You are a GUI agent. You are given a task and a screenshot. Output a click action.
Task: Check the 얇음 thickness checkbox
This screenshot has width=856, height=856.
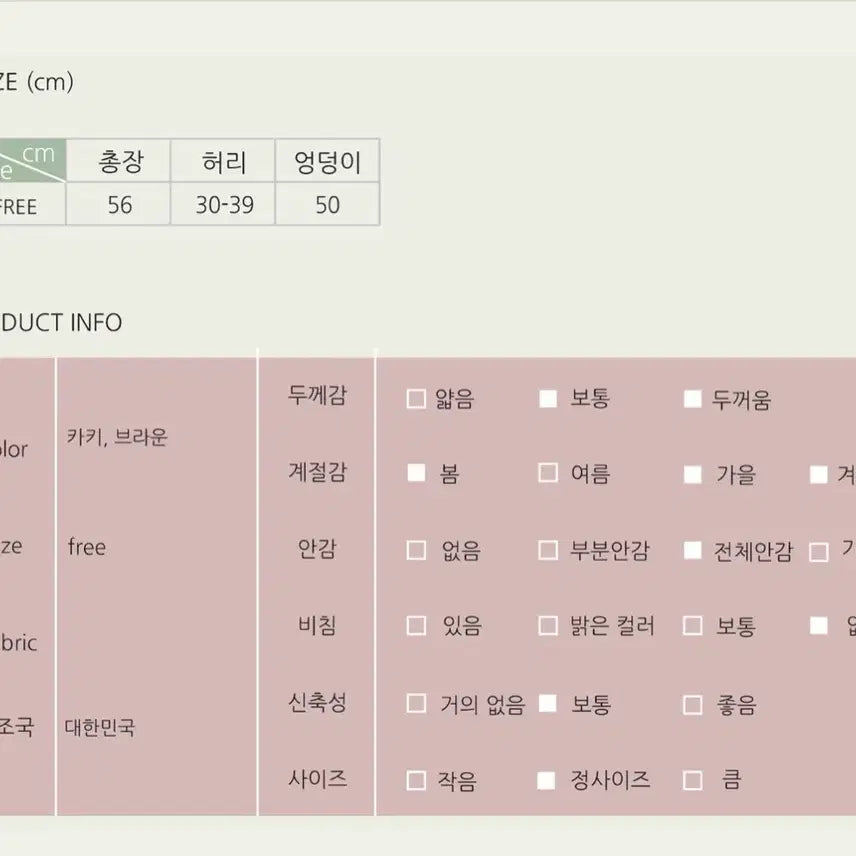[416, 399]
